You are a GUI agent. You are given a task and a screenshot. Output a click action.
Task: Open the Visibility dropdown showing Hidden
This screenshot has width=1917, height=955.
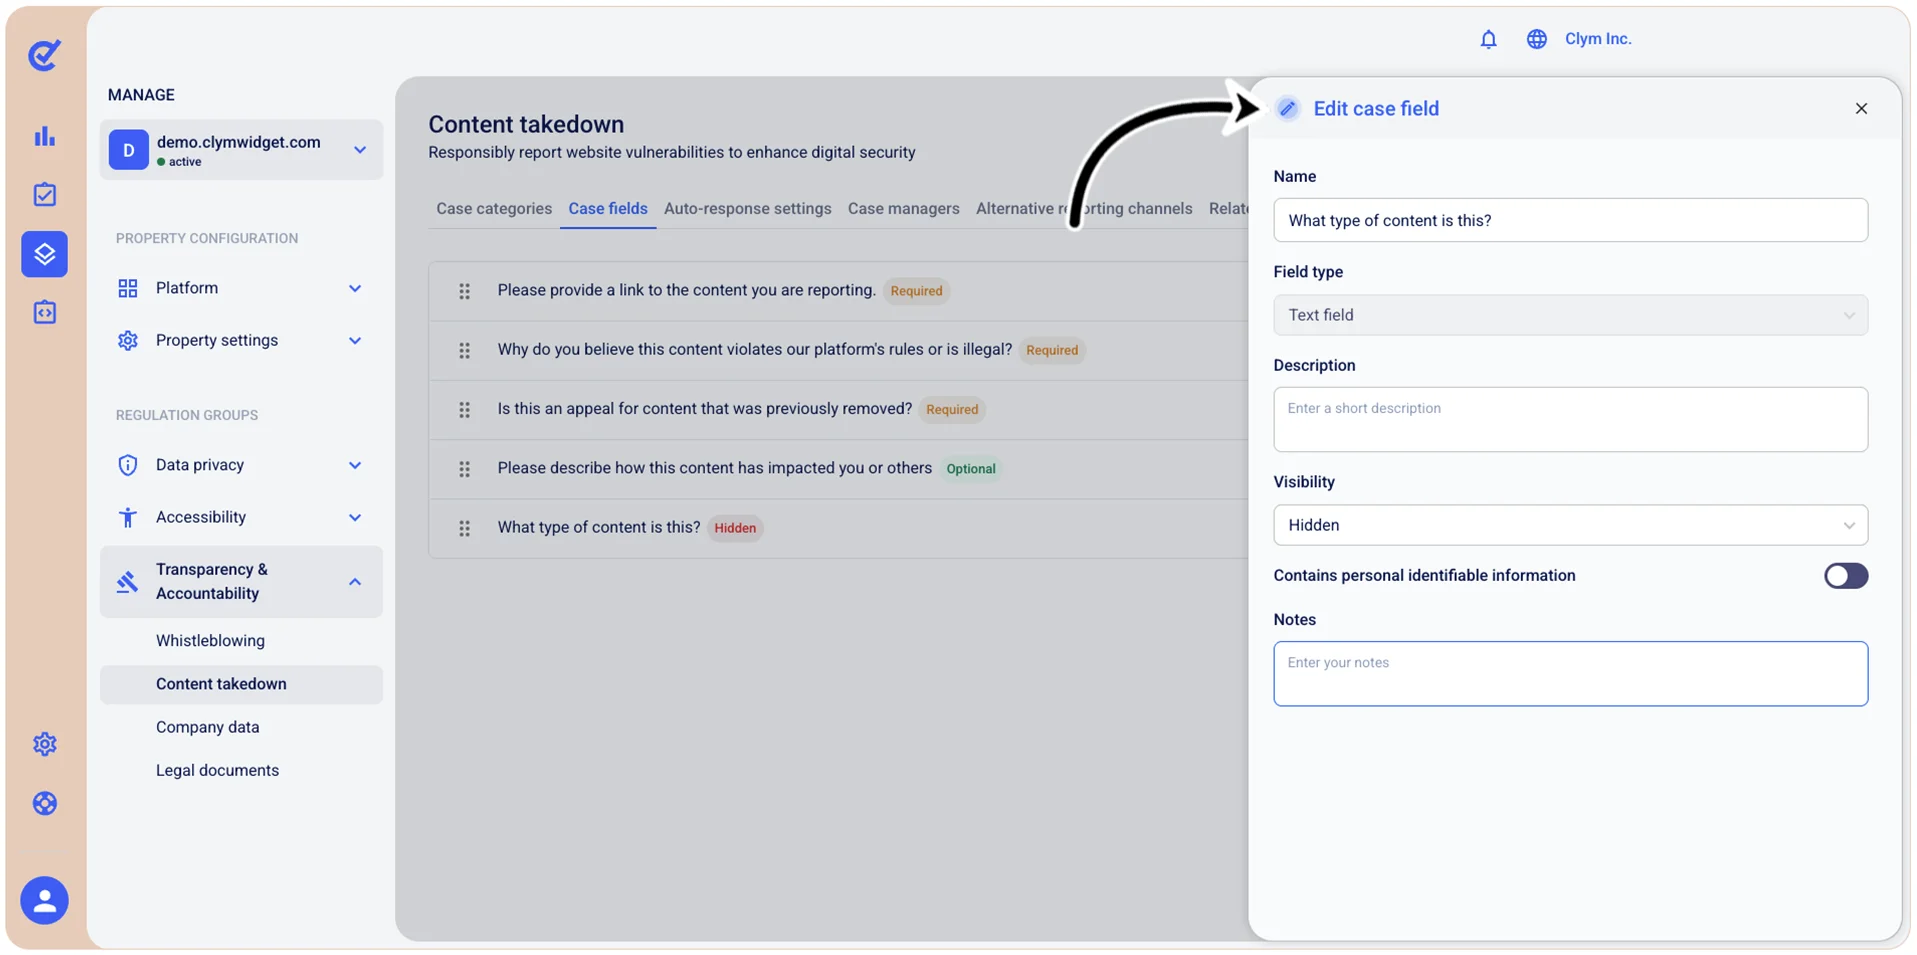click(x=1570, y=525)
